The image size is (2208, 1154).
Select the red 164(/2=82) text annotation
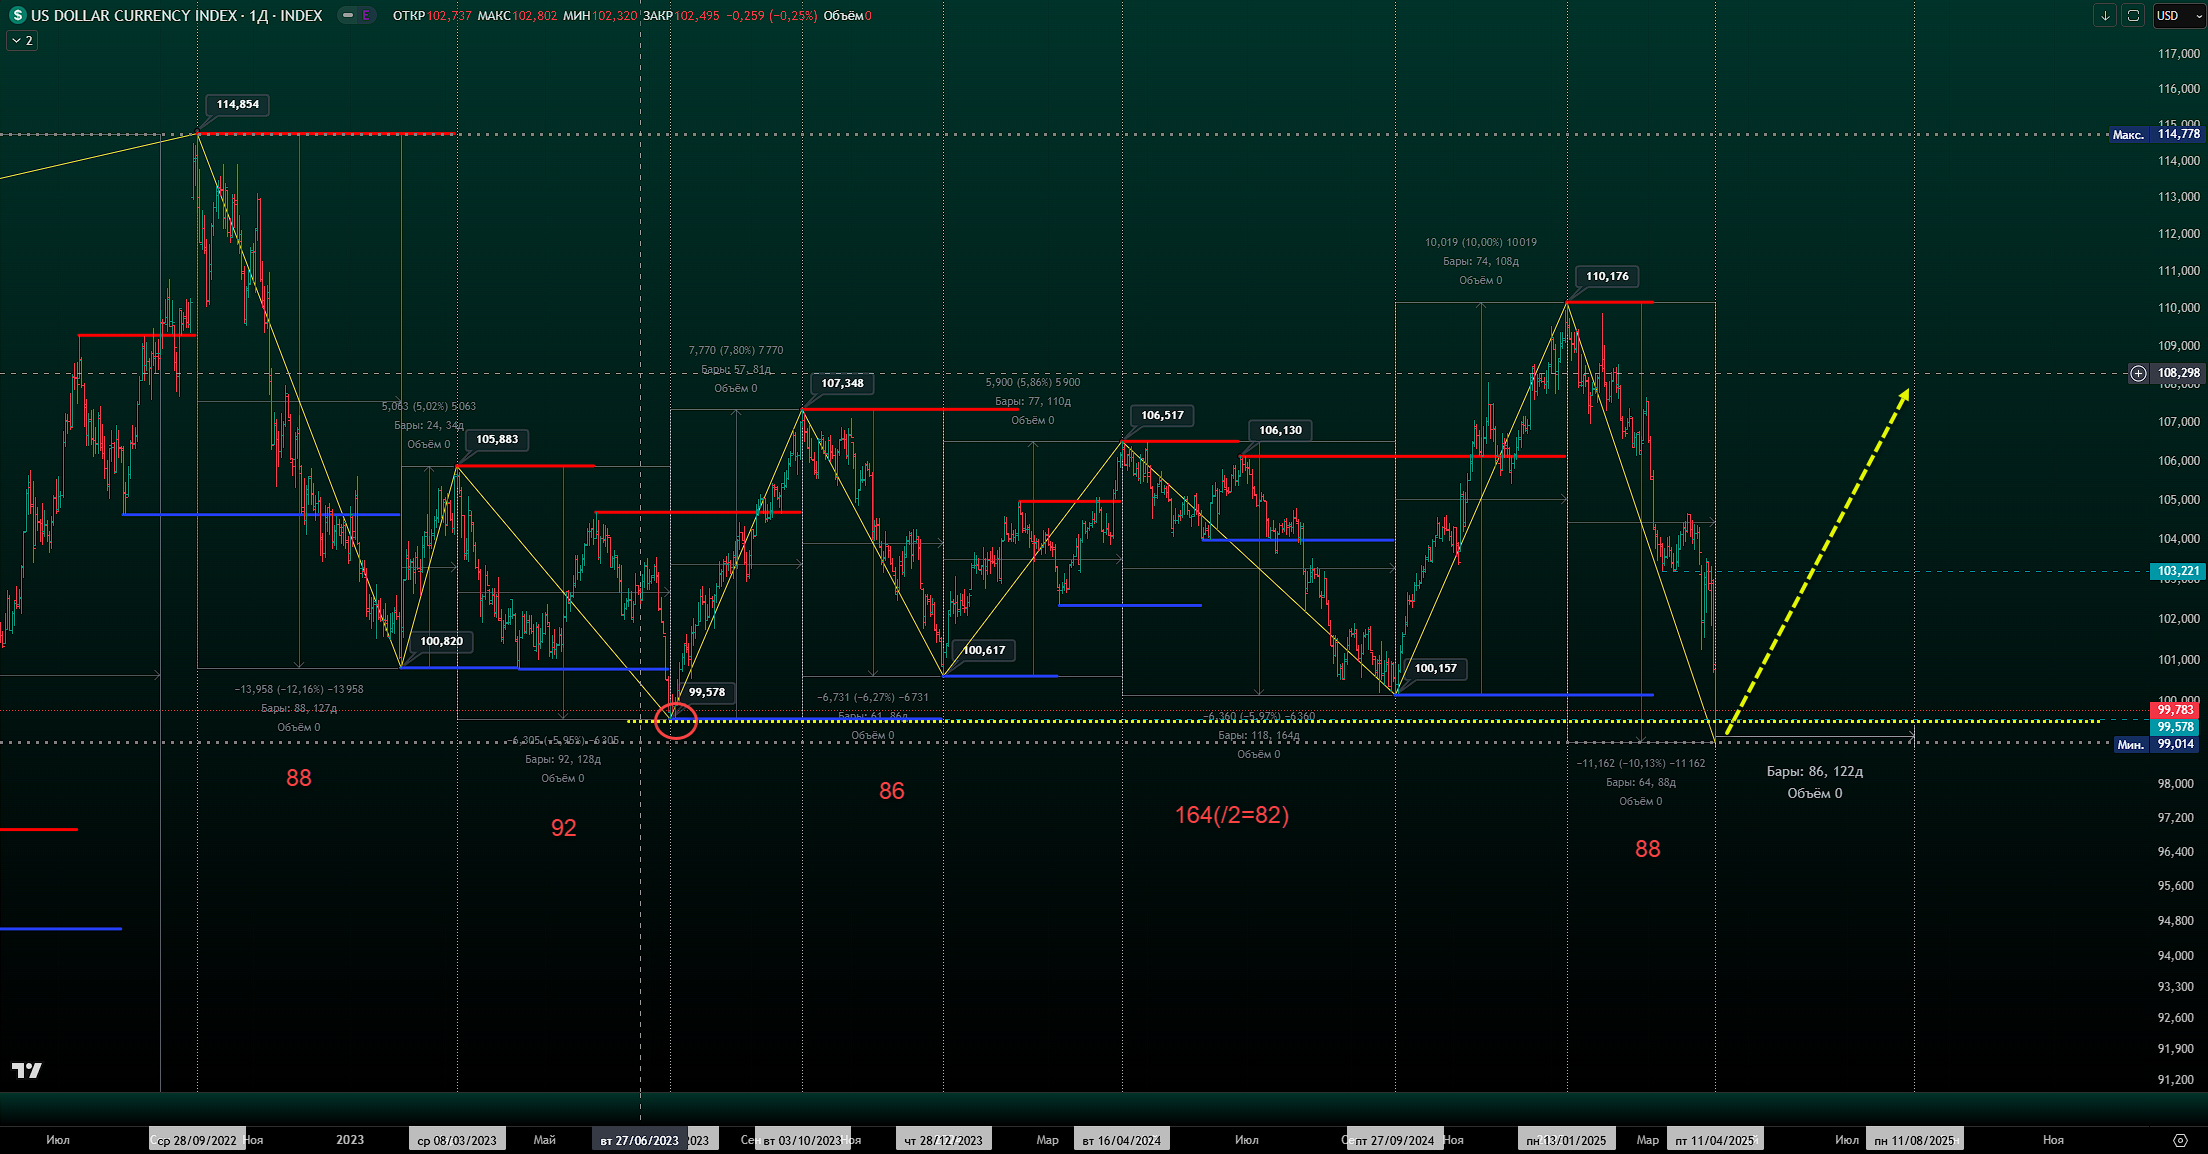coord(1232,815)
